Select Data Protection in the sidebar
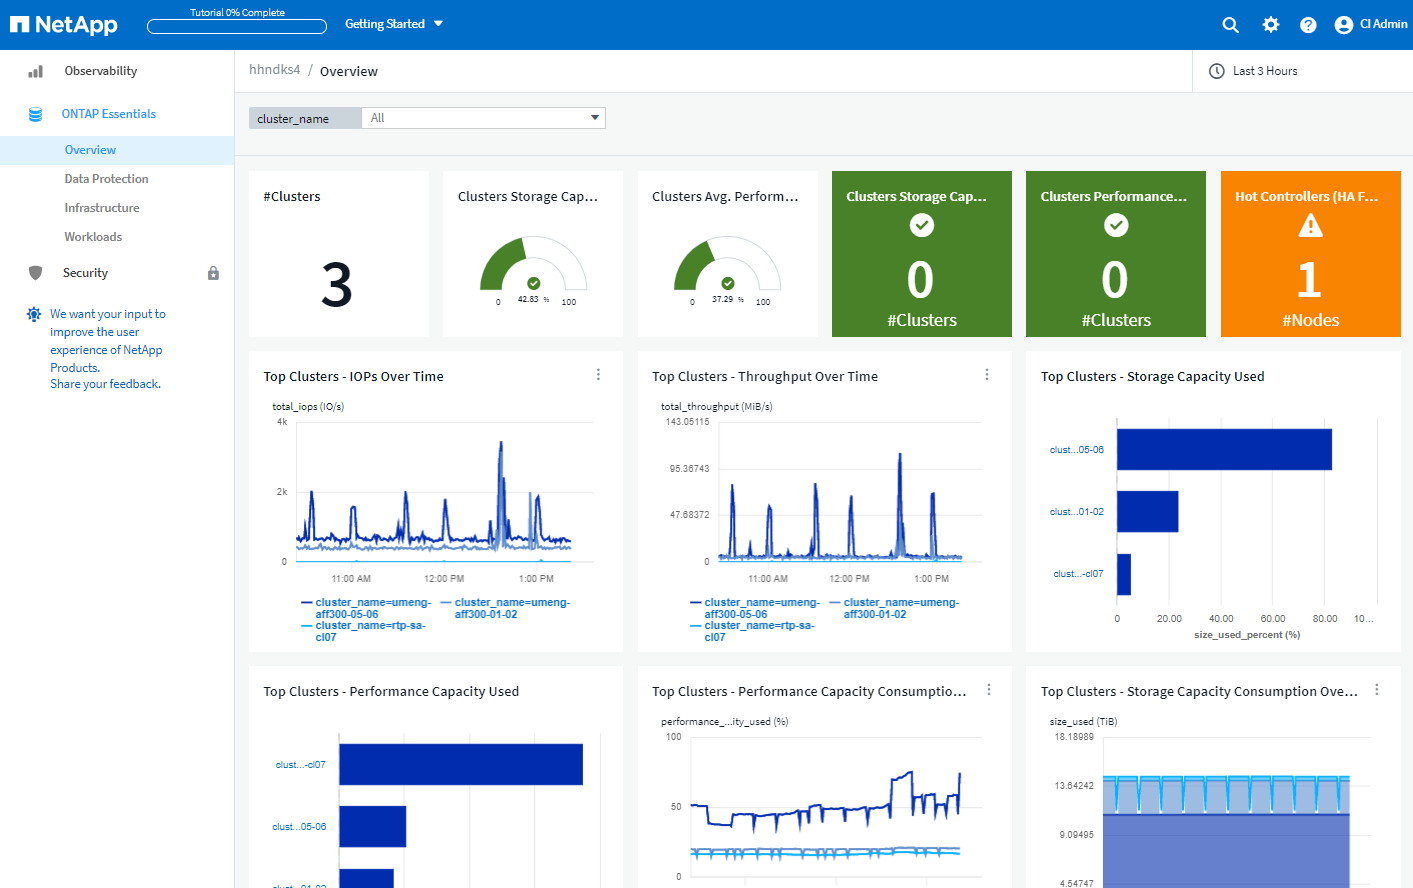Screen dimensions: 1413x888 tap(106, 179)
